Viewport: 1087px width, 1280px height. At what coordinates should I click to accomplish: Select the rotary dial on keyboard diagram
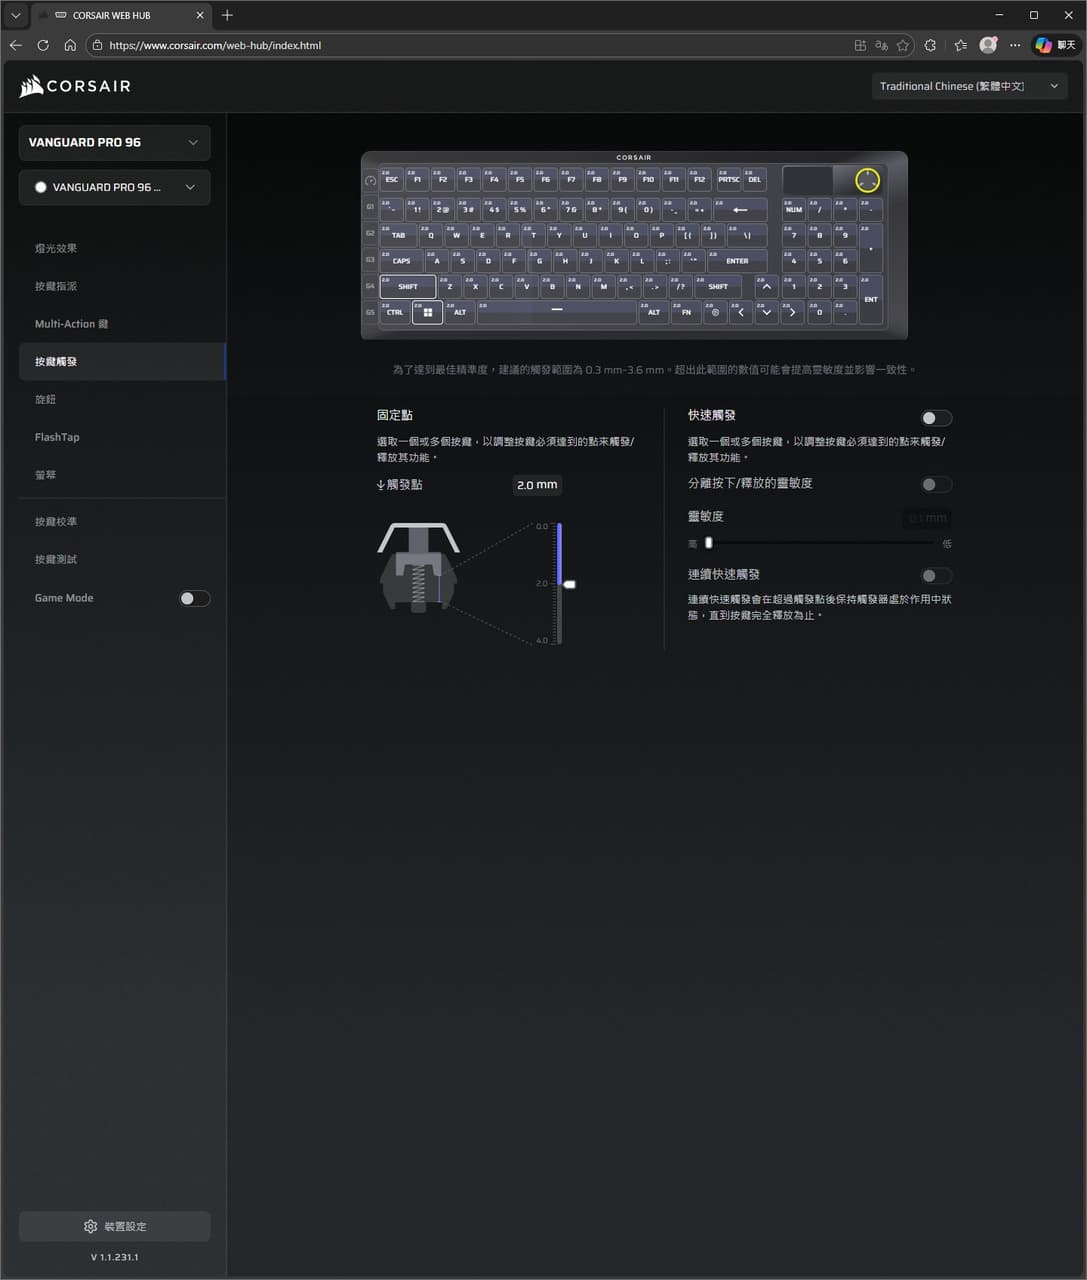coord(867,180)
